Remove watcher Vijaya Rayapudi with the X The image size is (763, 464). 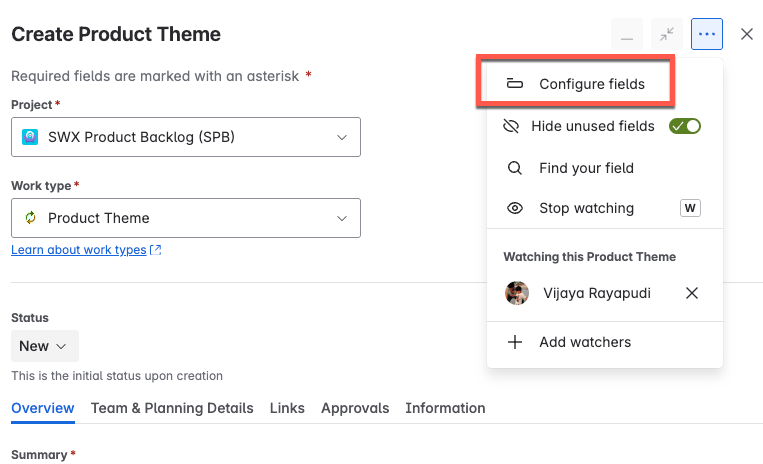(691, 293)
